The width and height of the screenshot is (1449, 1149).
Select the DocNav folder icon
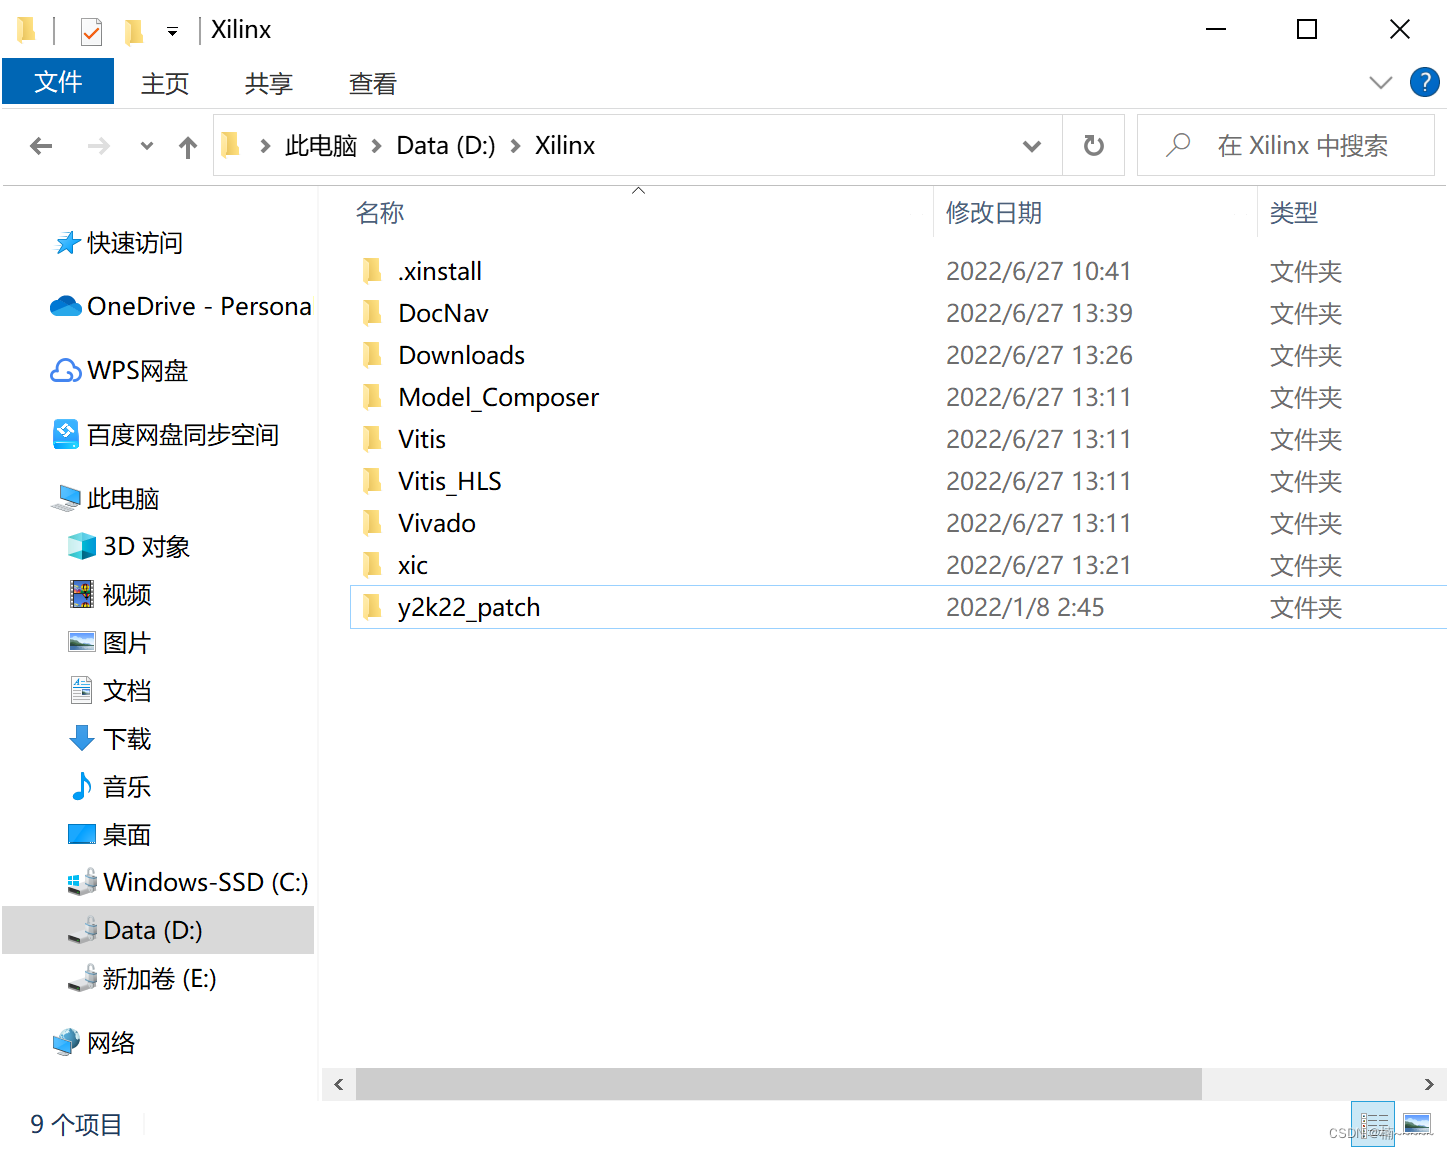[x=372, y=313]
